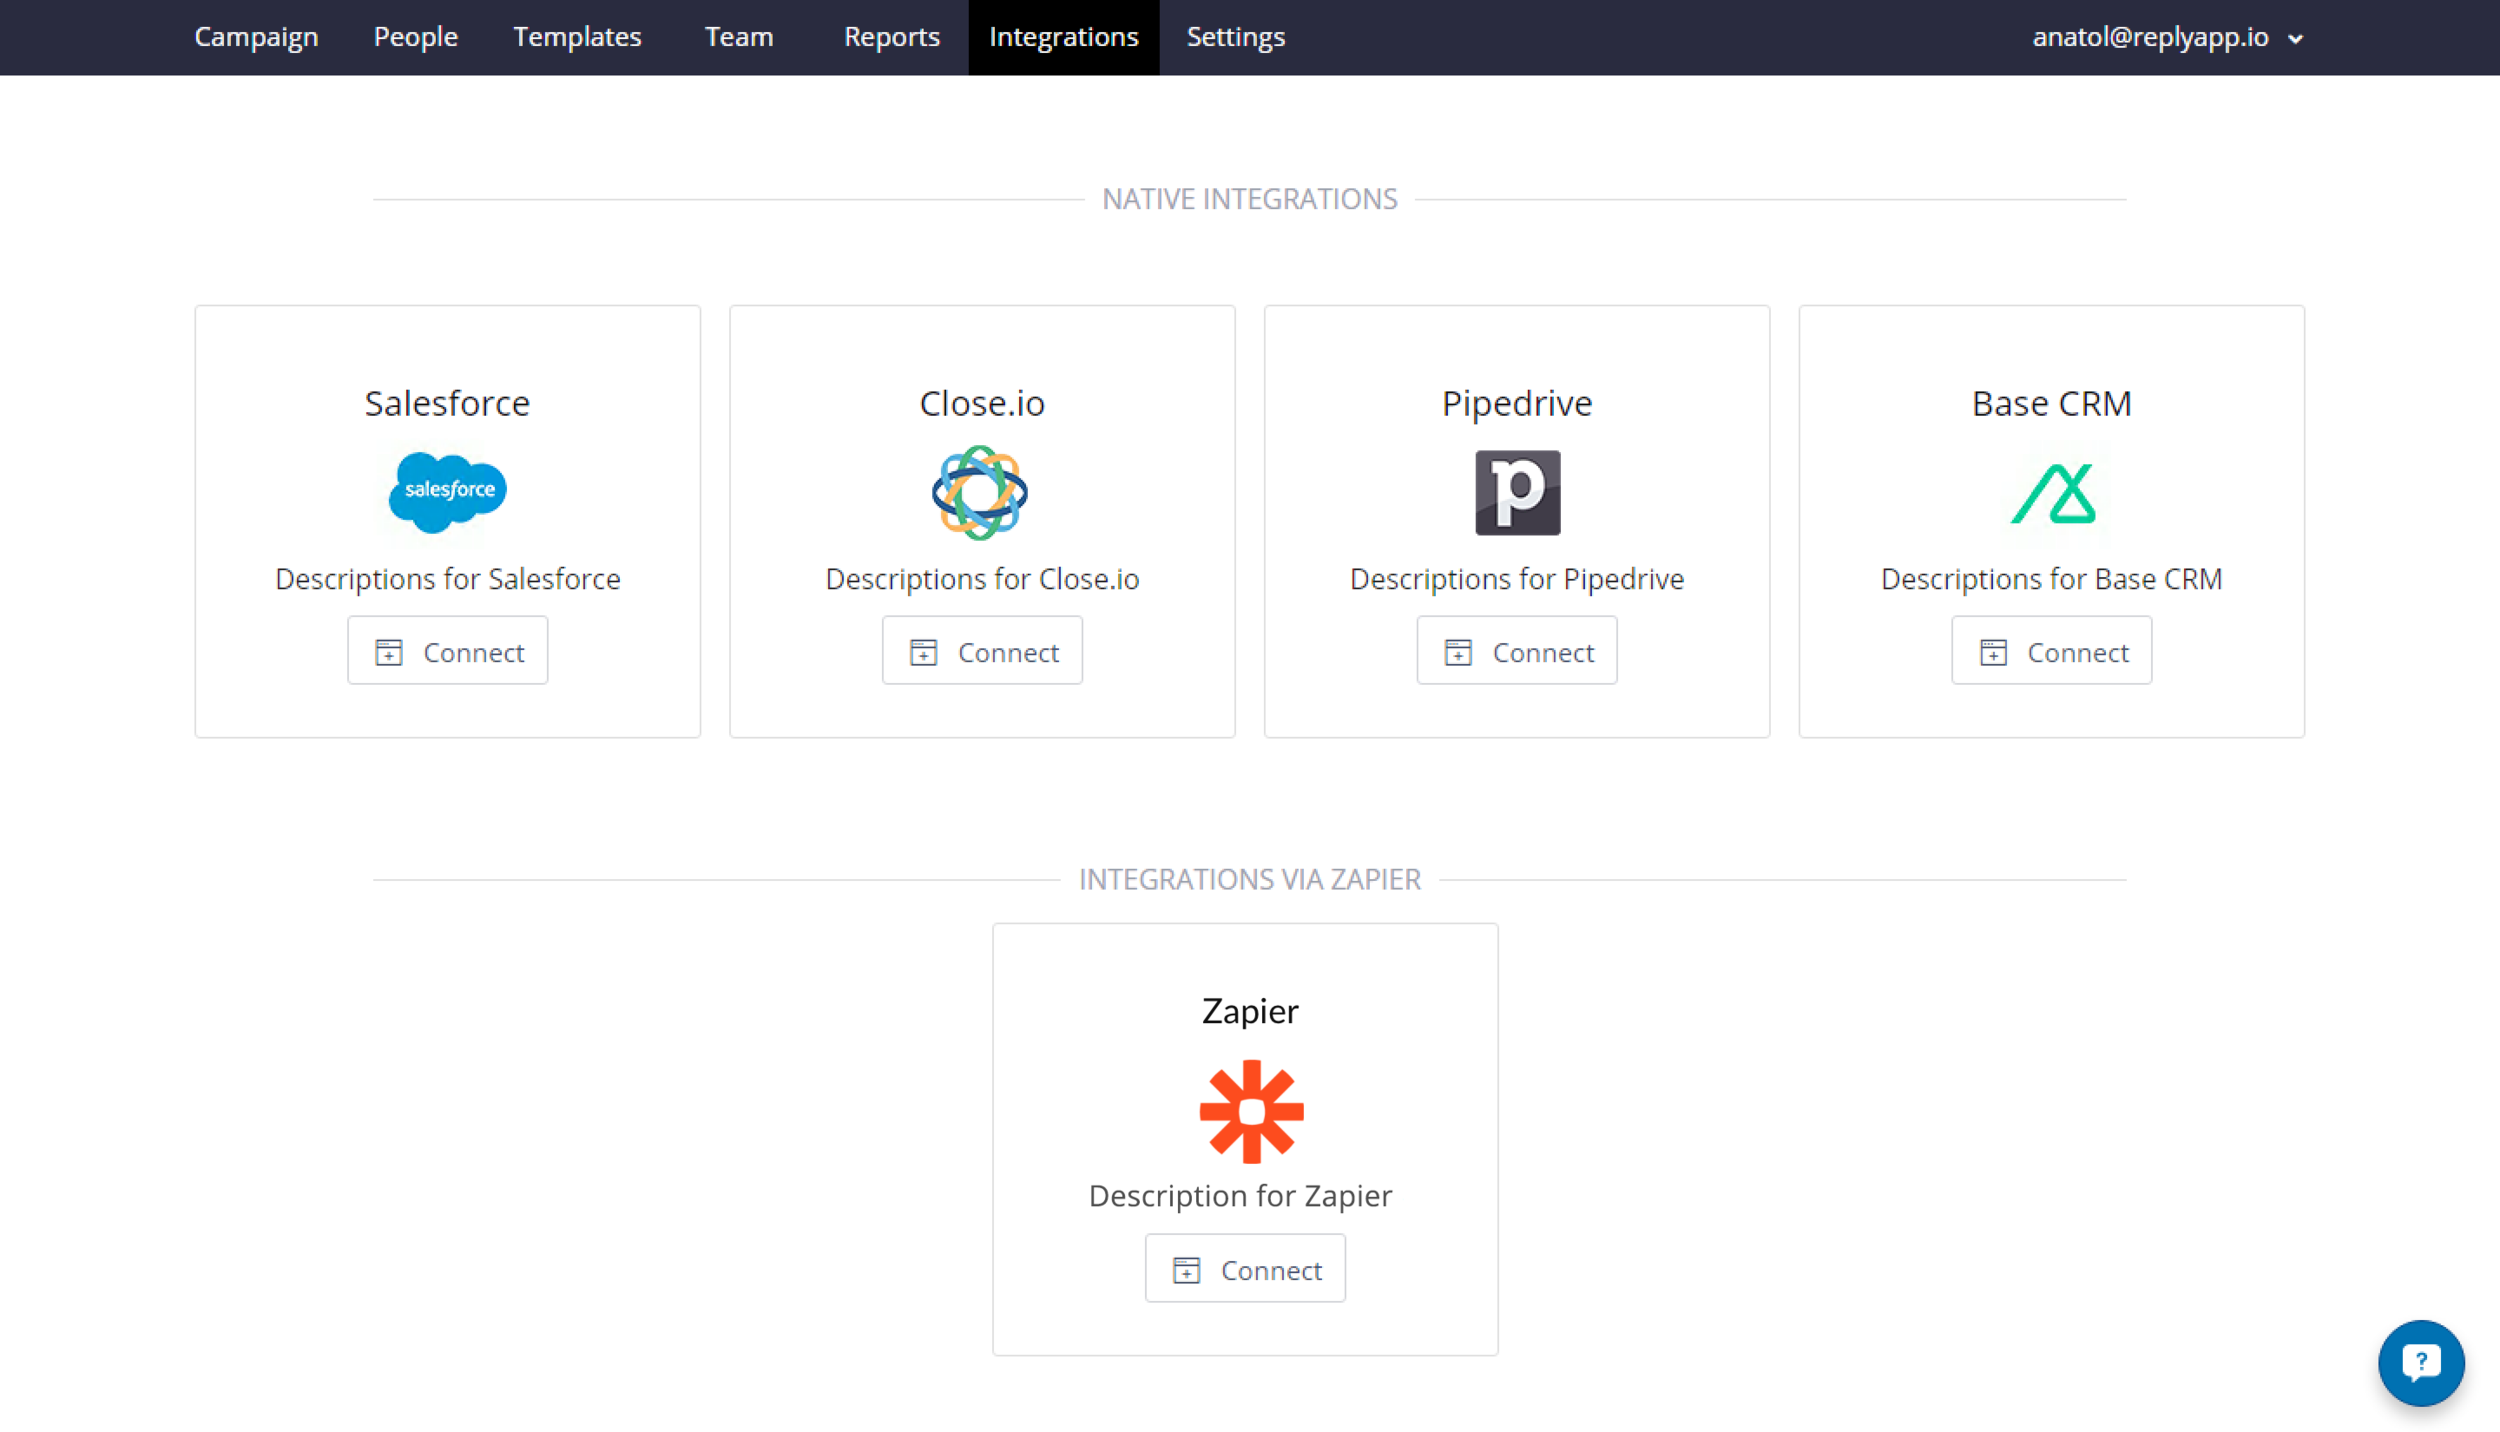This screenshot has width=2500, height=1432.
Task: Click the Pipedrive P logo
Action: coord(1517,492)
